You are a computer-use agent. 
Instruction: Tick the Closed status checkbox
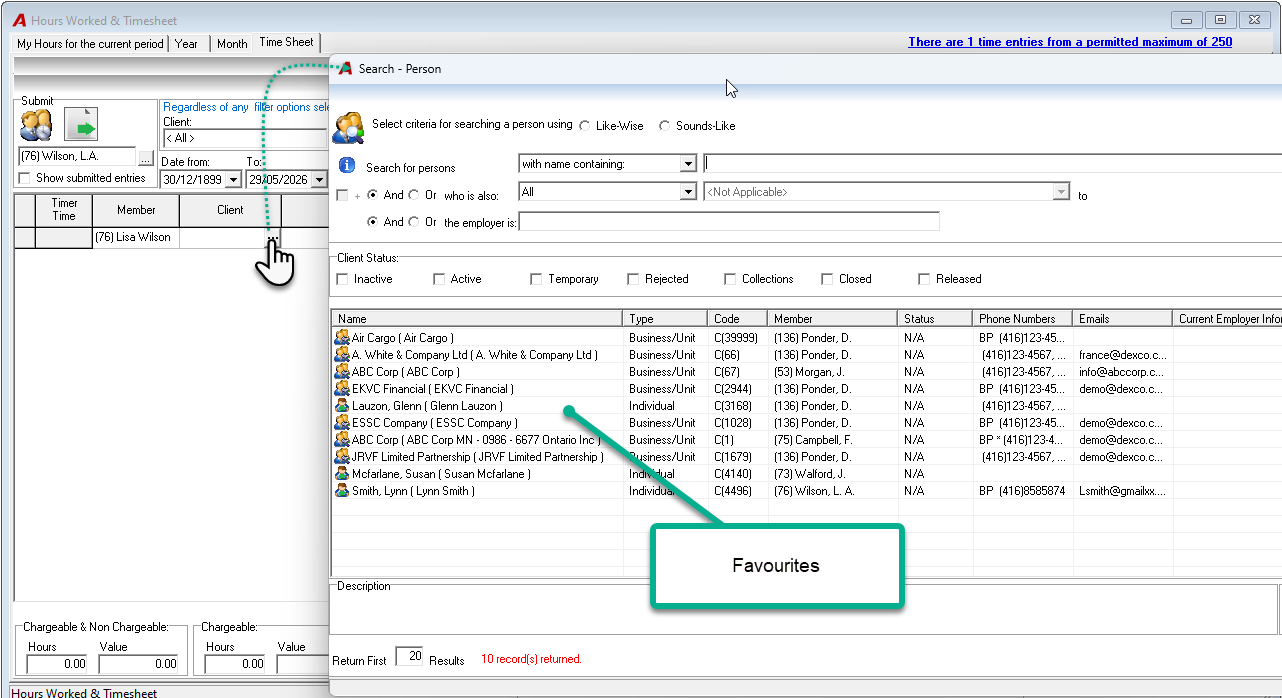click(x=827, y=279)
